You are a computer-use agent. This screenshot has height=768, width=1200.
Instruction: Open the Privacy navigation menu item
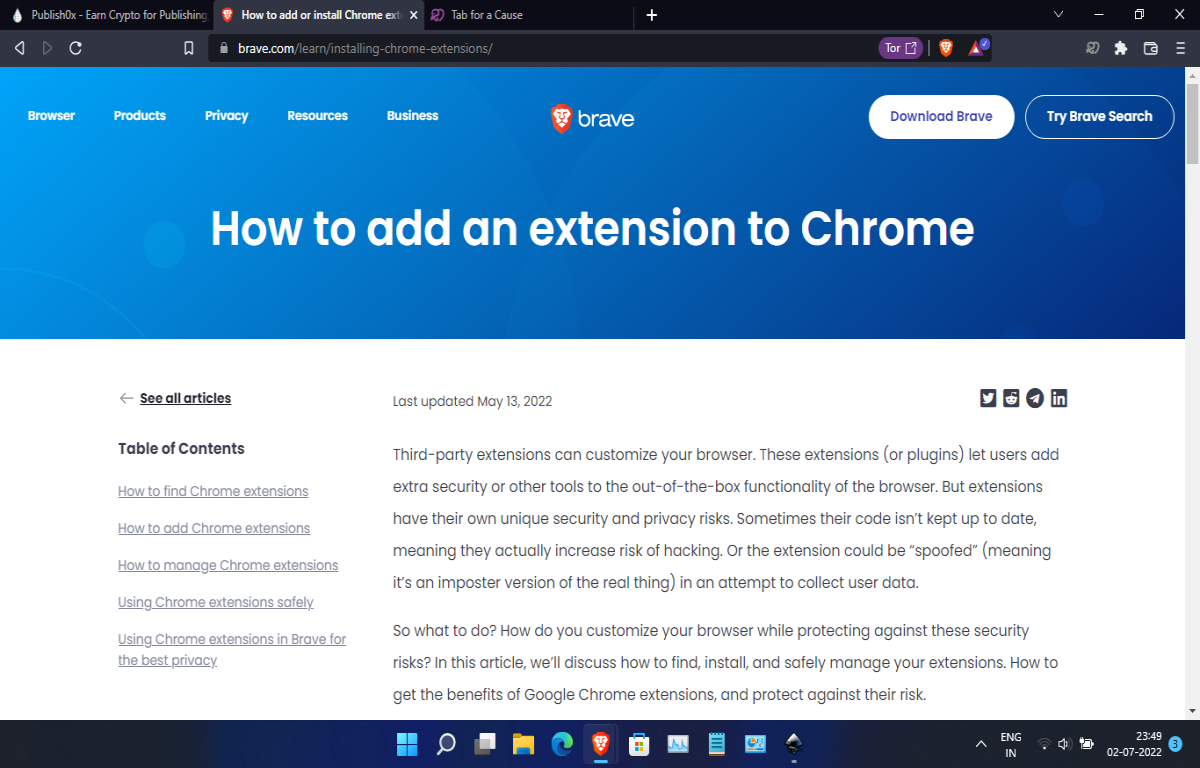(x=226, y=116)
